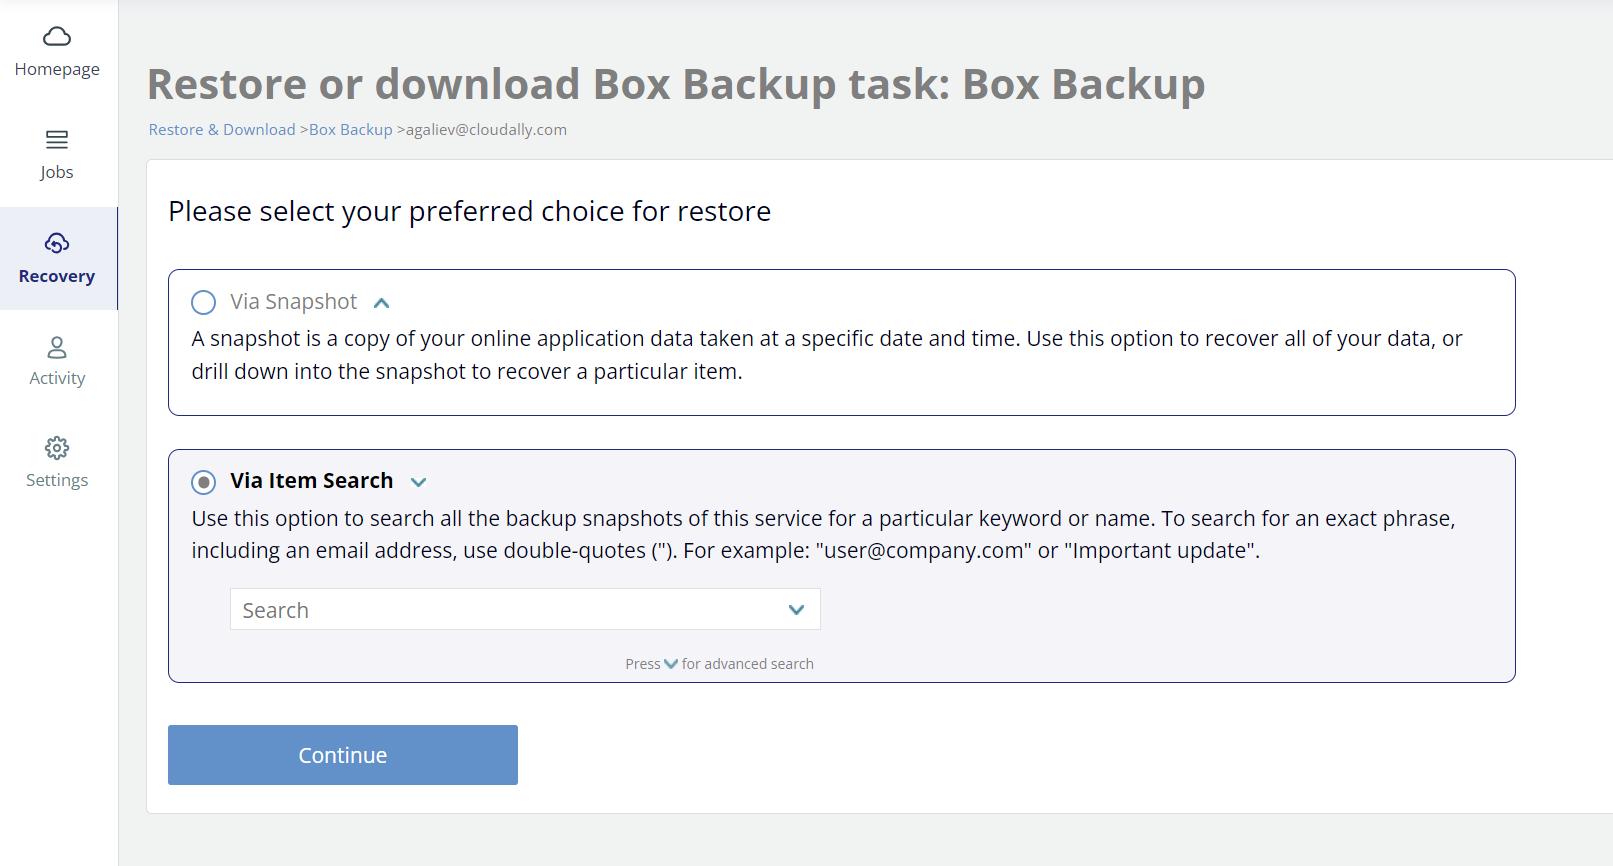Expand the Via Item Search chevron
Image resolution: width=1613 pixels, height=866 pixels.
coord(418,482)
